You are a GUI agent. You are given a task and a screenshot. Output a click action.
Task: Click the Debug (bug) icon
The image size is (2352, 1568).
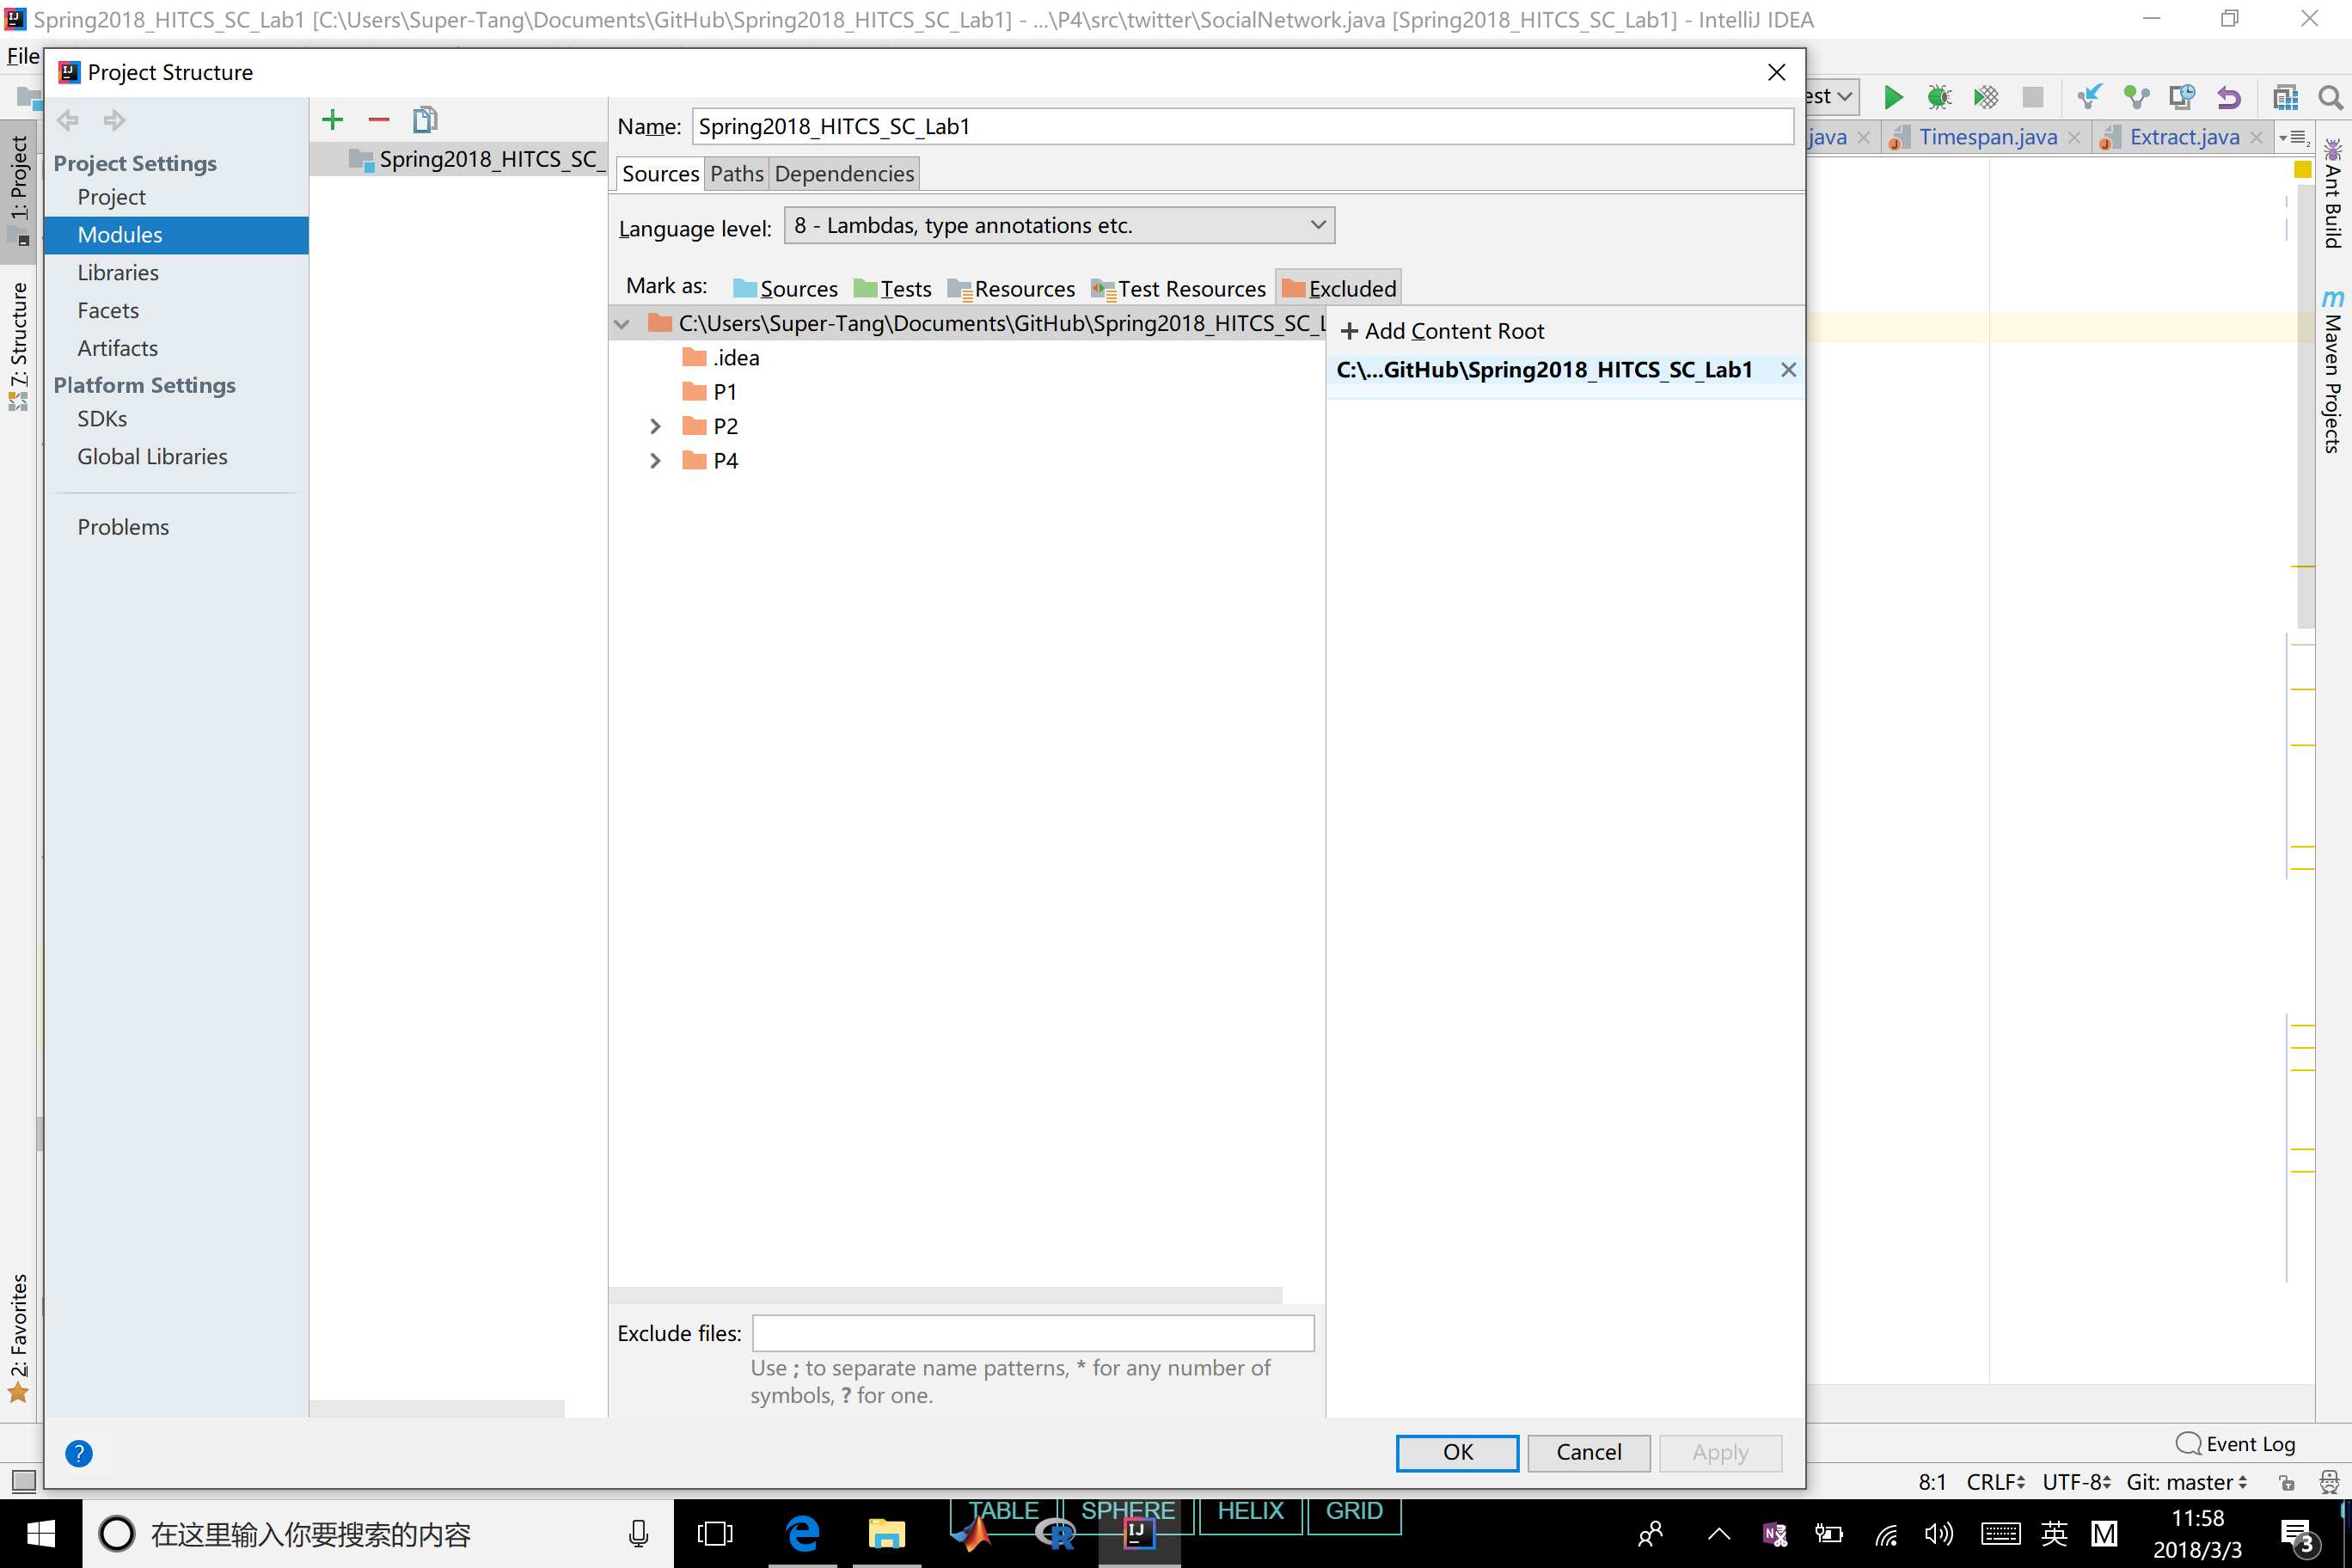click(1939, 95)
